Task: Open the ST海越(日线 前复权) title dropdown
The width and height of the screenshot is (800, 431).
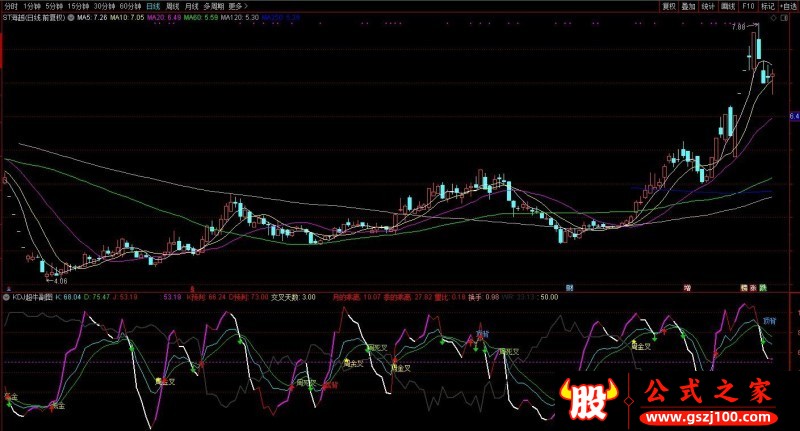Action: click(33, 18)
